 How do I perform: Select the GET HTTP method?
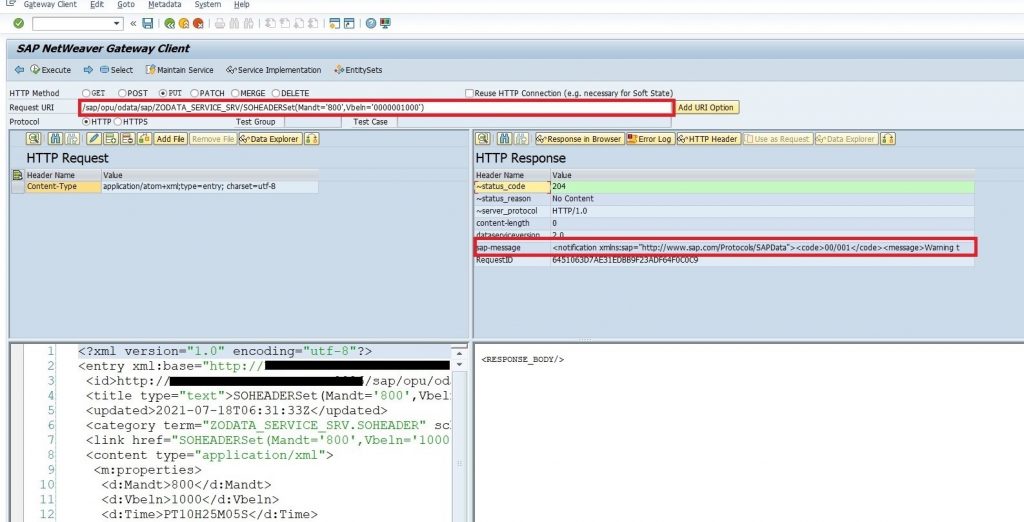(86, 93)
